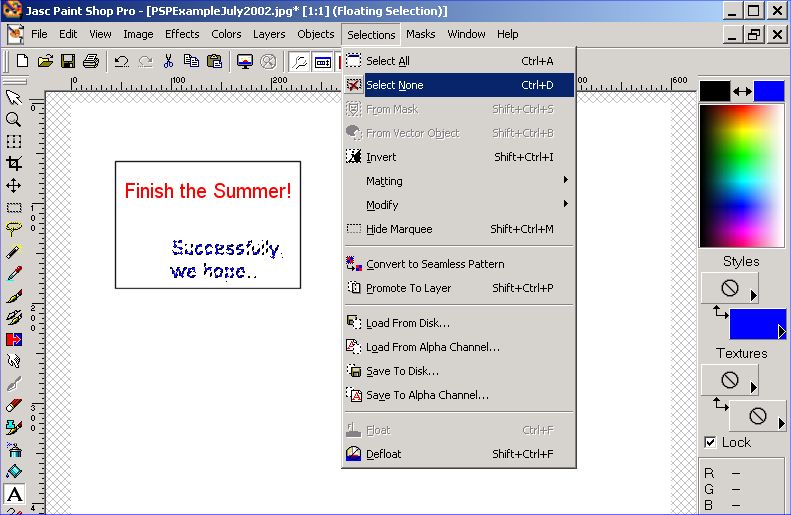Image resolution: width=791 pixels, height=515 pixels.
Task: Click the Open folder icon in toolbar
Action: point(45,62)
